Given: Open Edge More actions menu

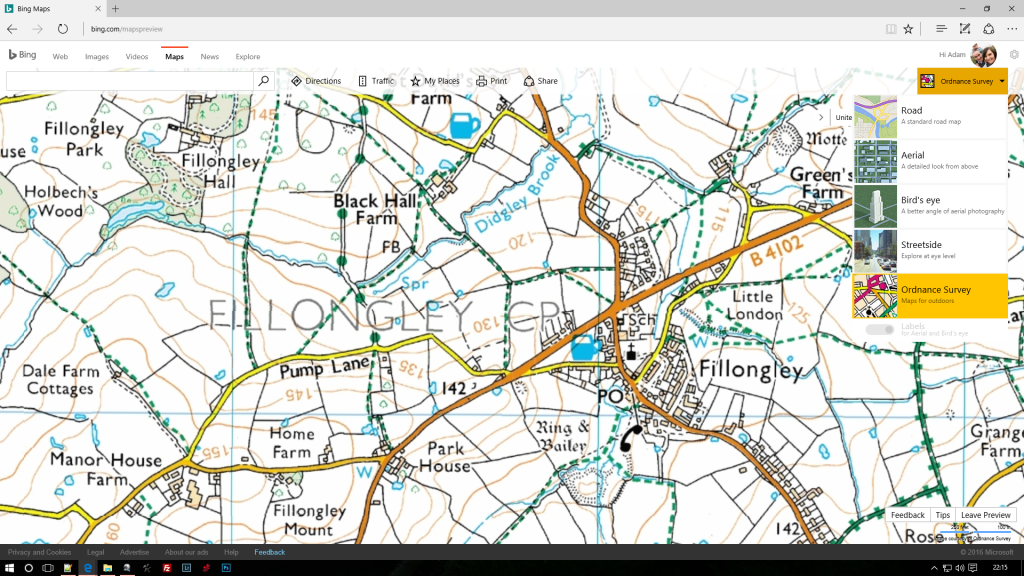Looking at the screenshot, I should click(1012, 29).
